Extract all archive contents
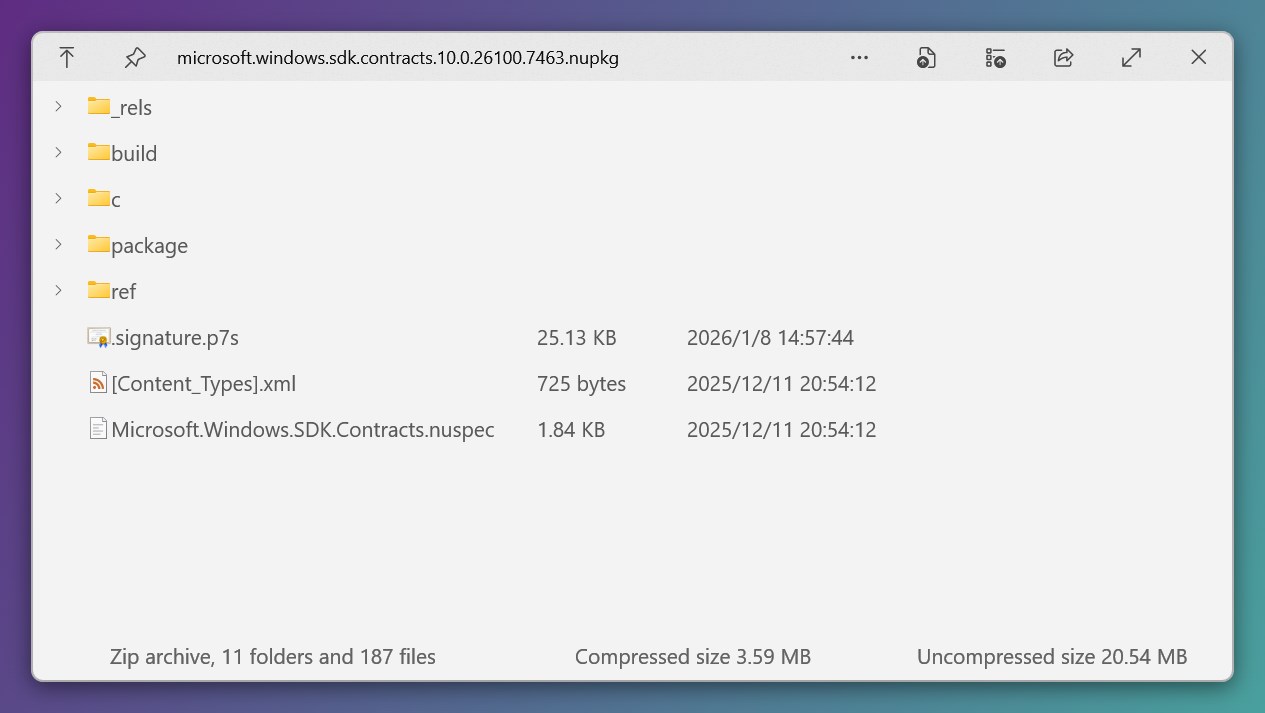 pos(995,57)
